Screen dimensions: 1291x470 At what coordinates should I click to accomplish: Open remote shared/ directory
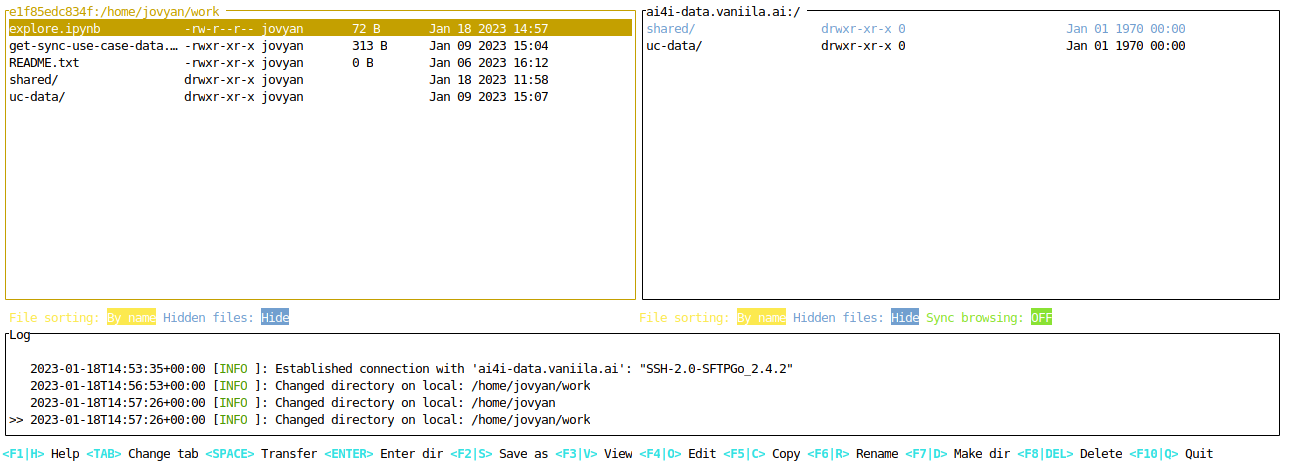670,29
